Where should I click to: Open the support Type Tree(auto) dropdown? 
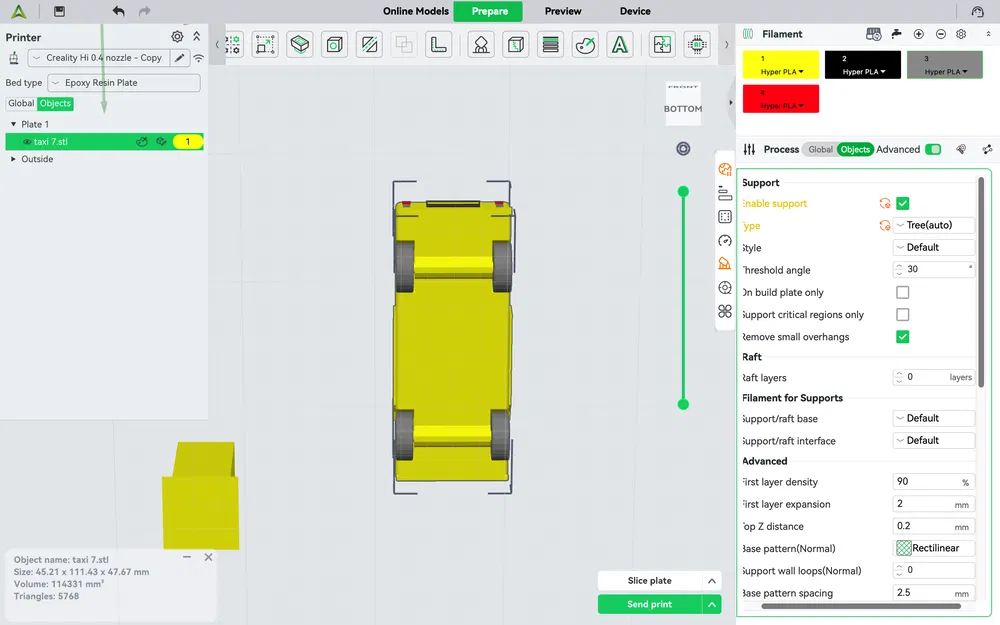[934, 225]
